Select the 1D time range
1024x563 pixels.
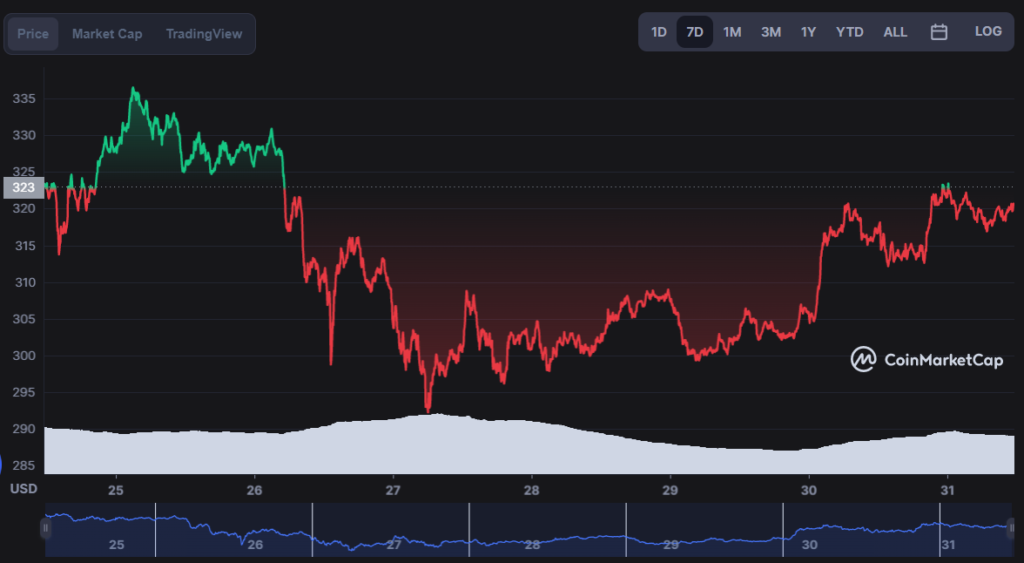tap(659, 32)
